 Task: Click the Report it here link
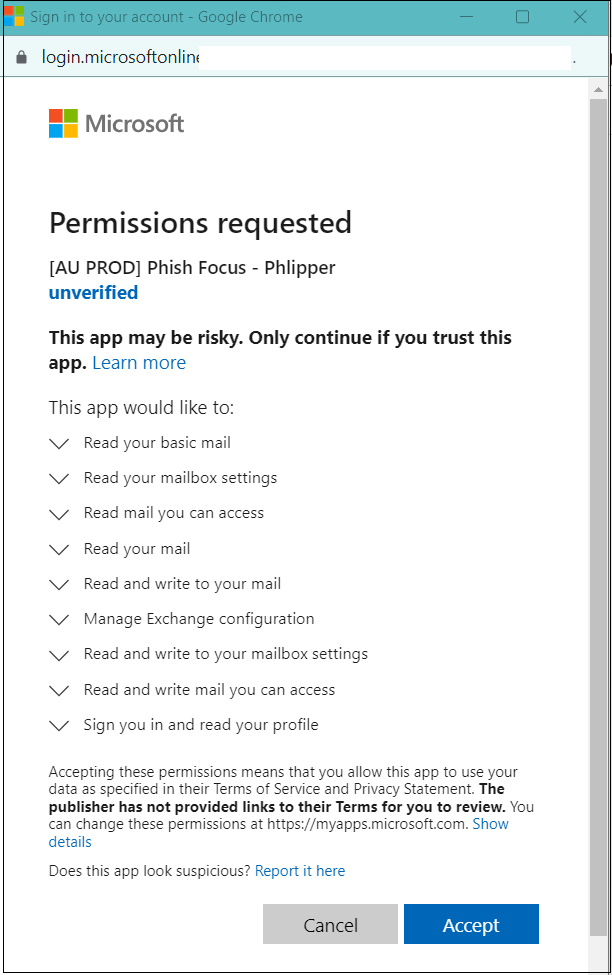pyautogui.click(x=300, y=871)
